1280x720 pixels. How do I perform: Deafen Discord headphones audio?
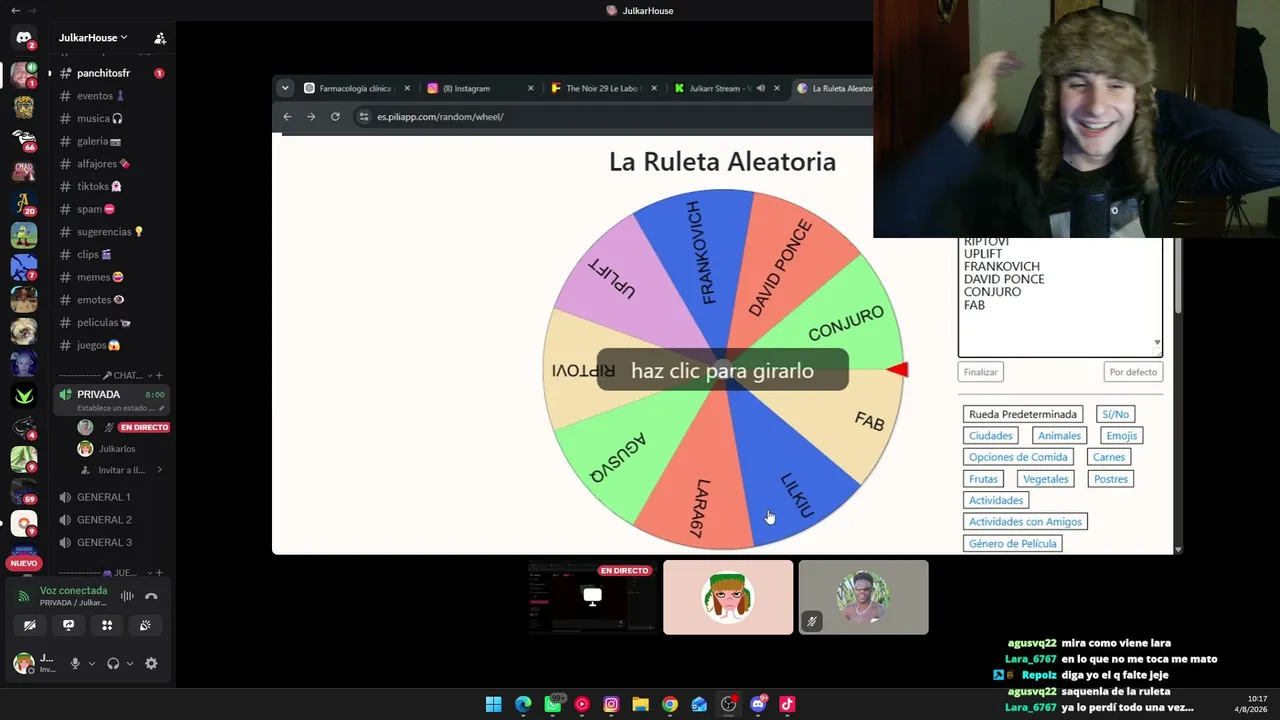pos(113,663)
